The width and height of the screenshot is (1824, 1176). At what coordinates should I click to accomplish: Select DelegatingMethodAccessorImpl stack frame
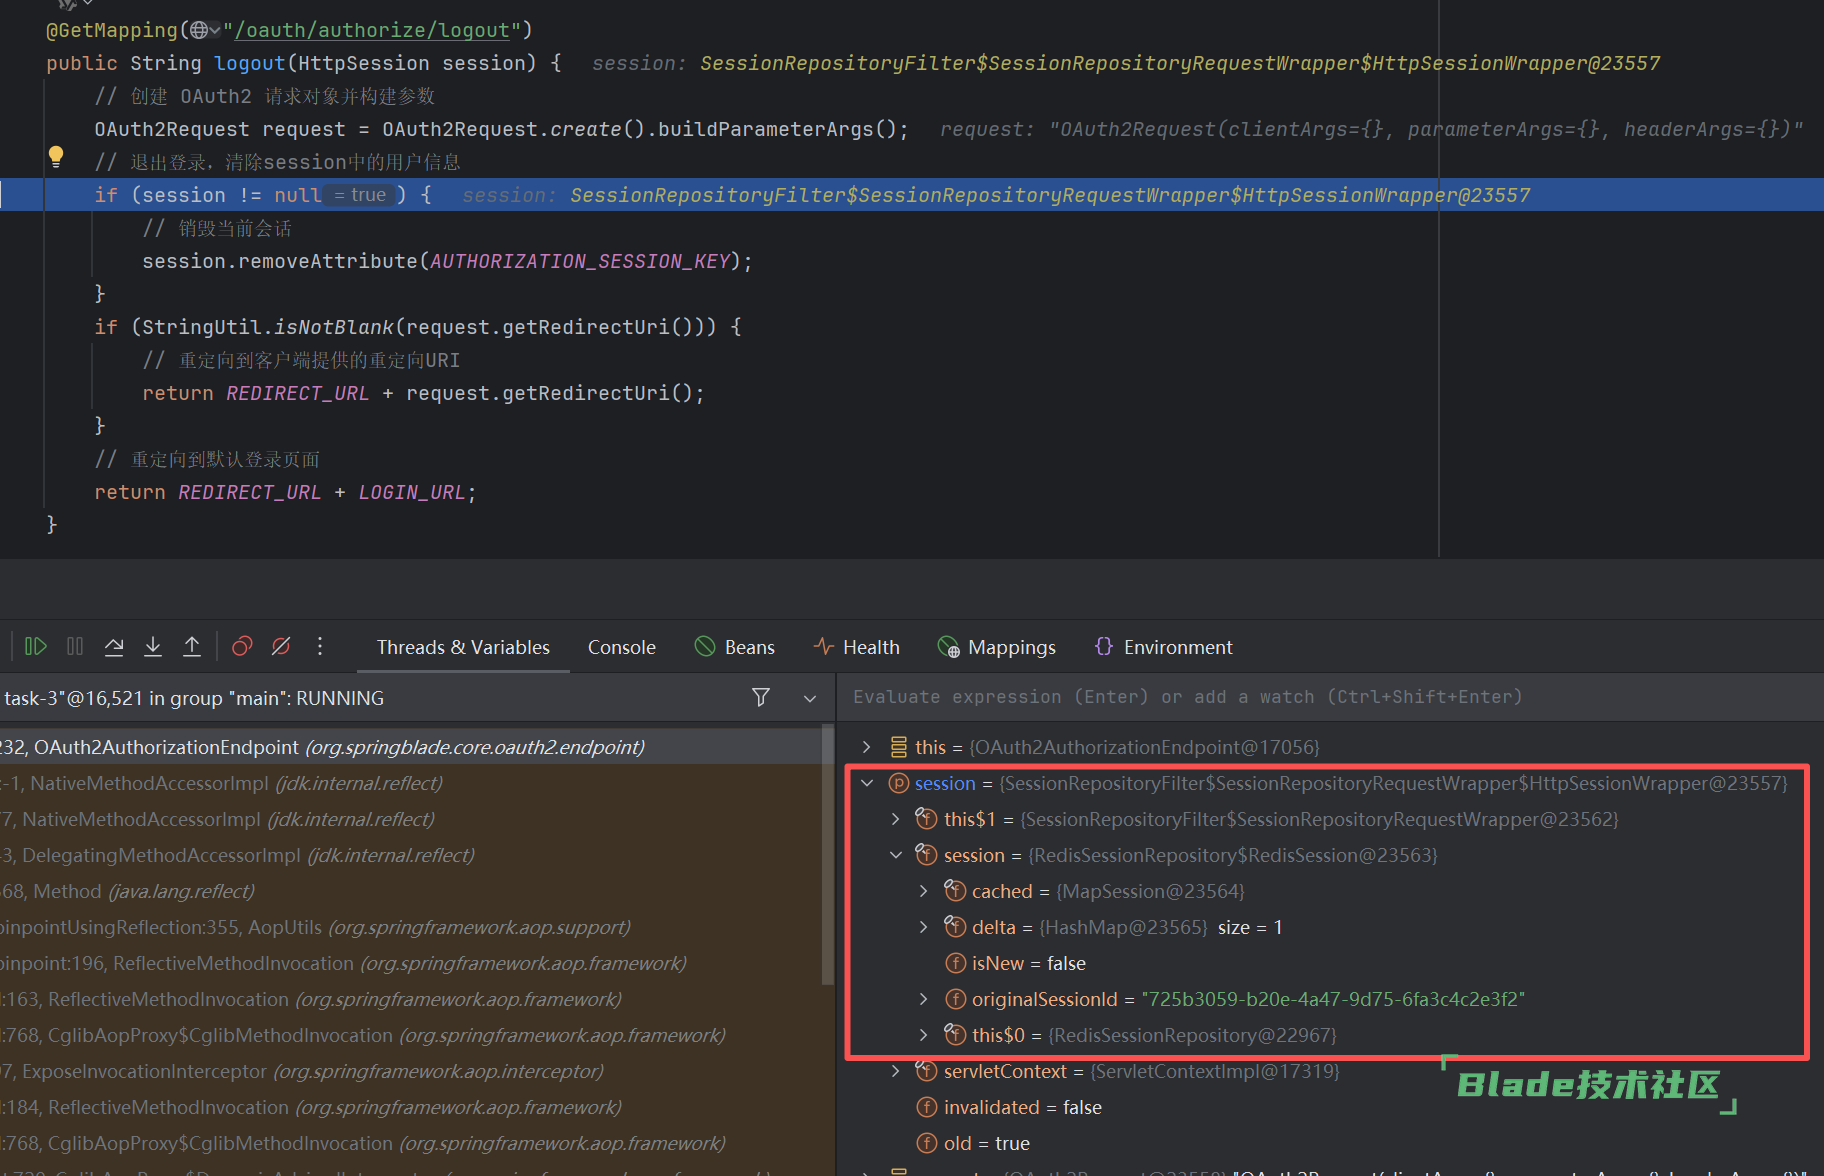coord(410,855)
